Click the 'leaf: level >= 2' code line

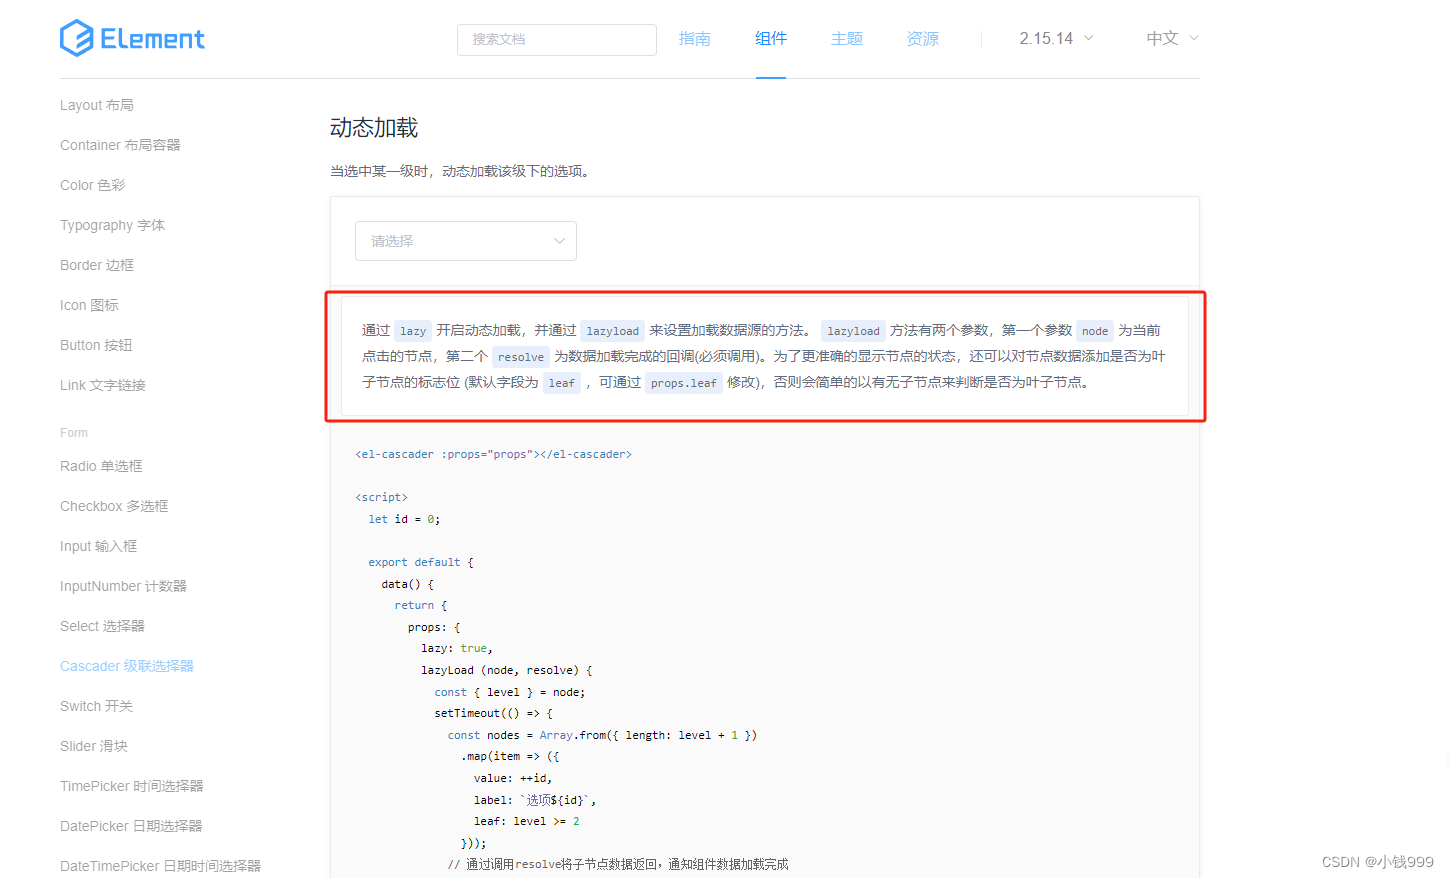tap(527, 821)
